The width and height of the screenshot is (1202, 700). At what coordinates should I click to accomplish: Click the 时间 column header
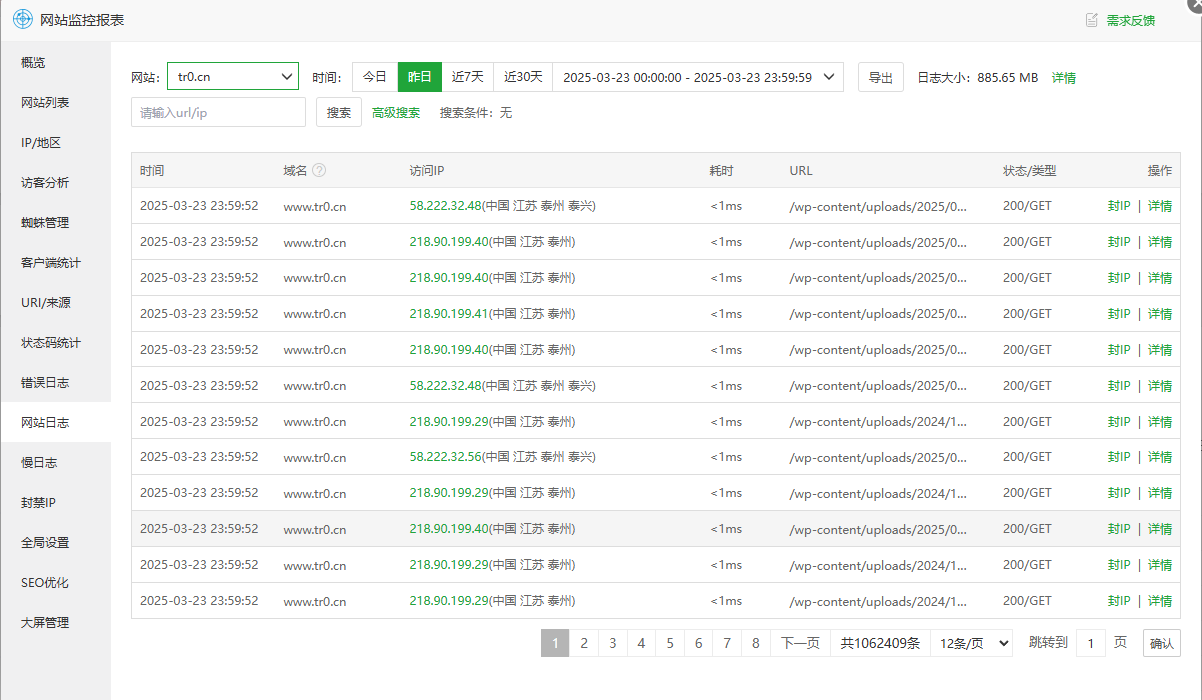click(x=152, y=171)
